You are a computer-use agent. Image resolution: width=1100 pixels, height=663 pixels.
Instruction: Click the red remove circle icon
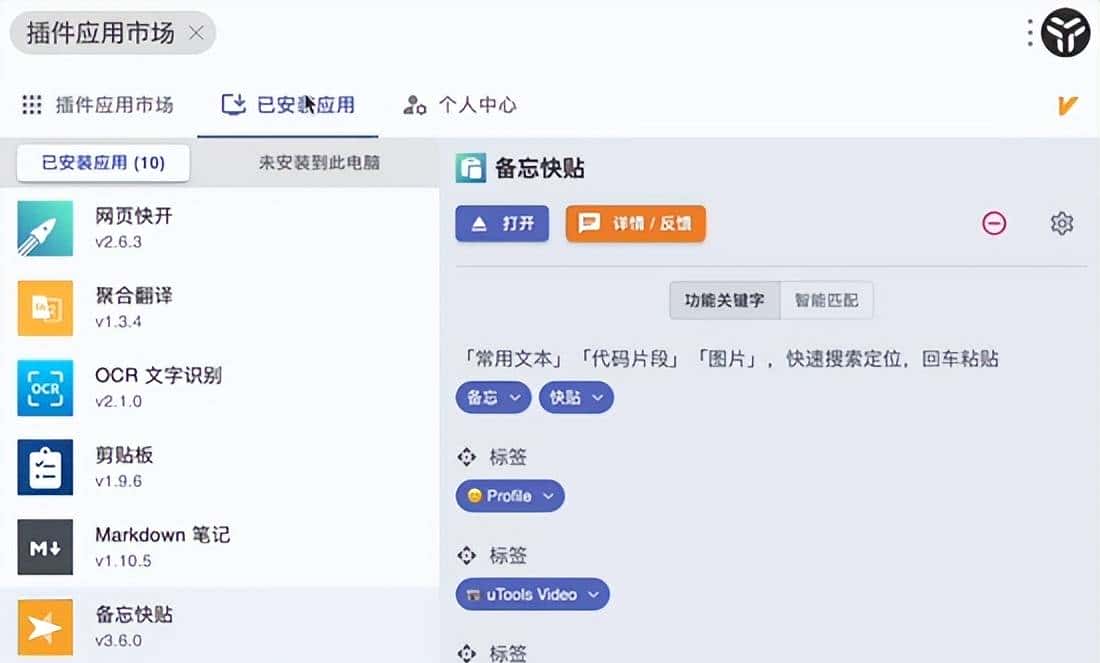994,224
